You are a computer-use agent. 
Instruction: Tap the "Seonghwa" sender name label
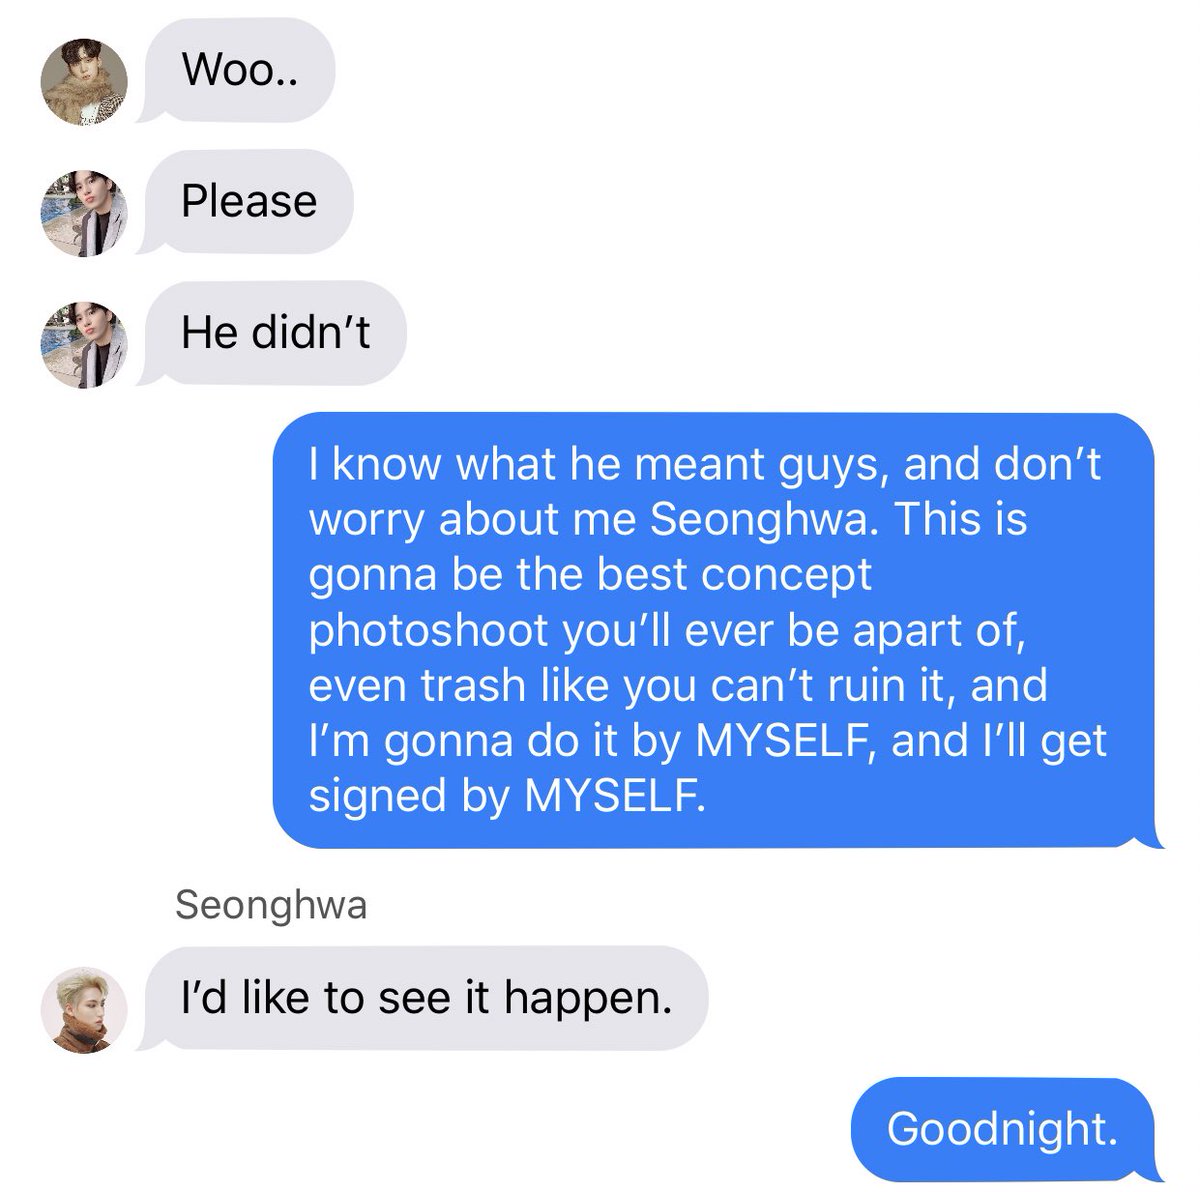pyautogui.click(x=271, y=905)
